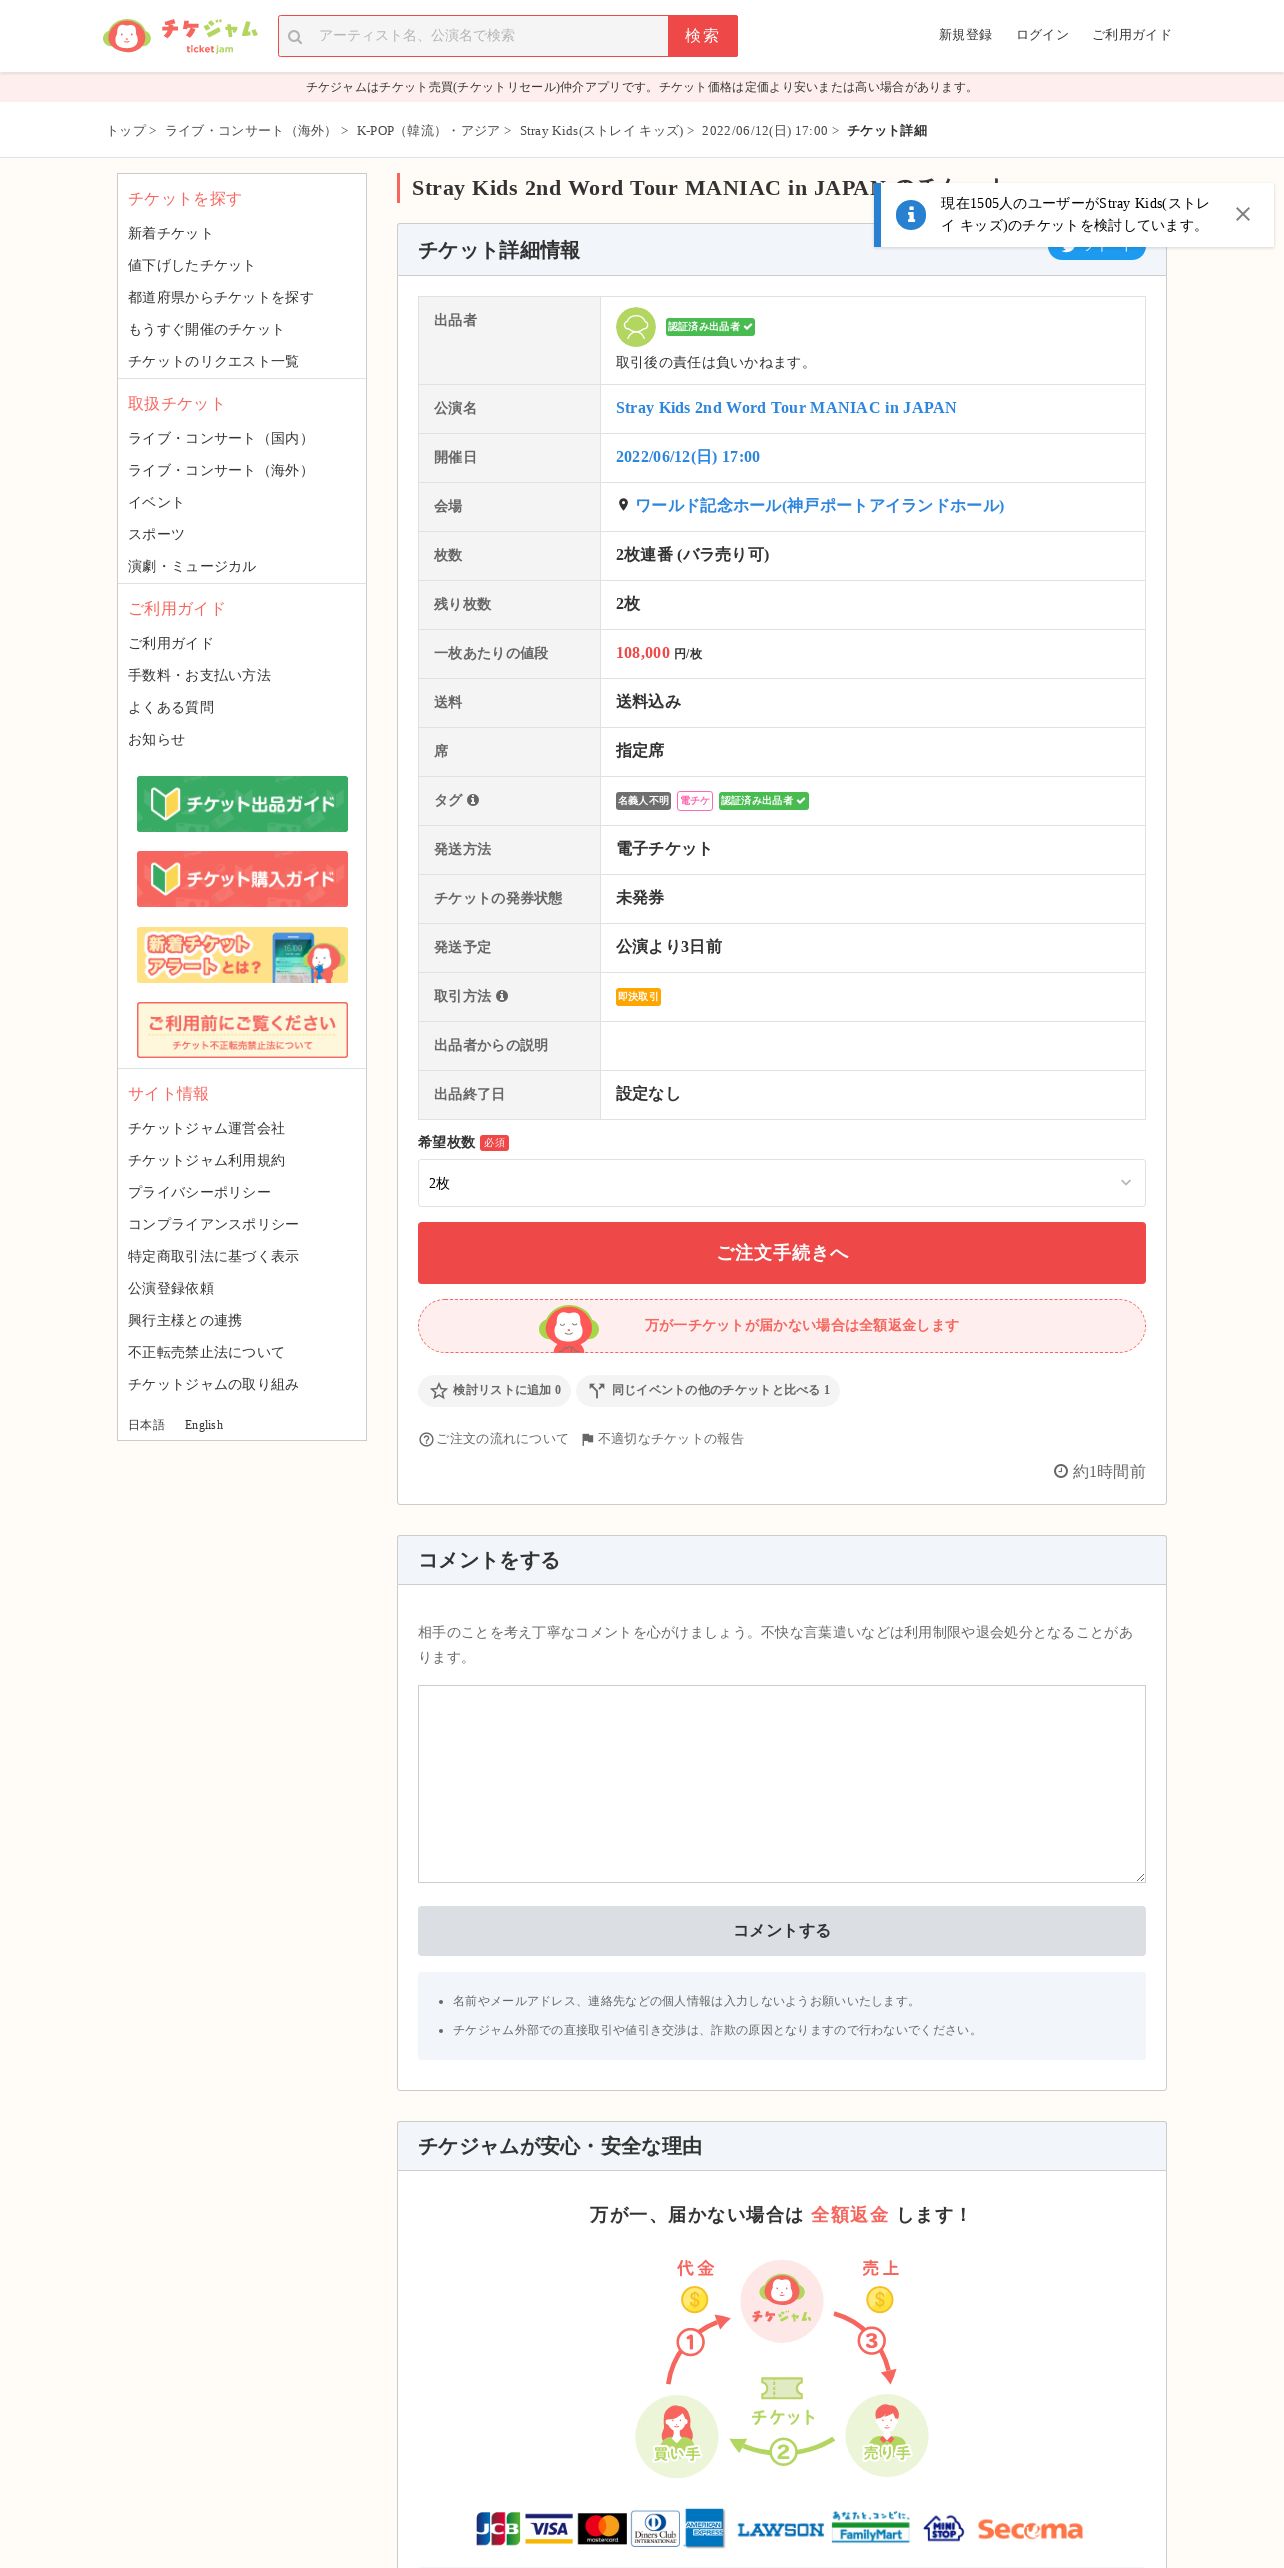
Task: Compare other tickets for same event
Action: [x=708, y=1390]
